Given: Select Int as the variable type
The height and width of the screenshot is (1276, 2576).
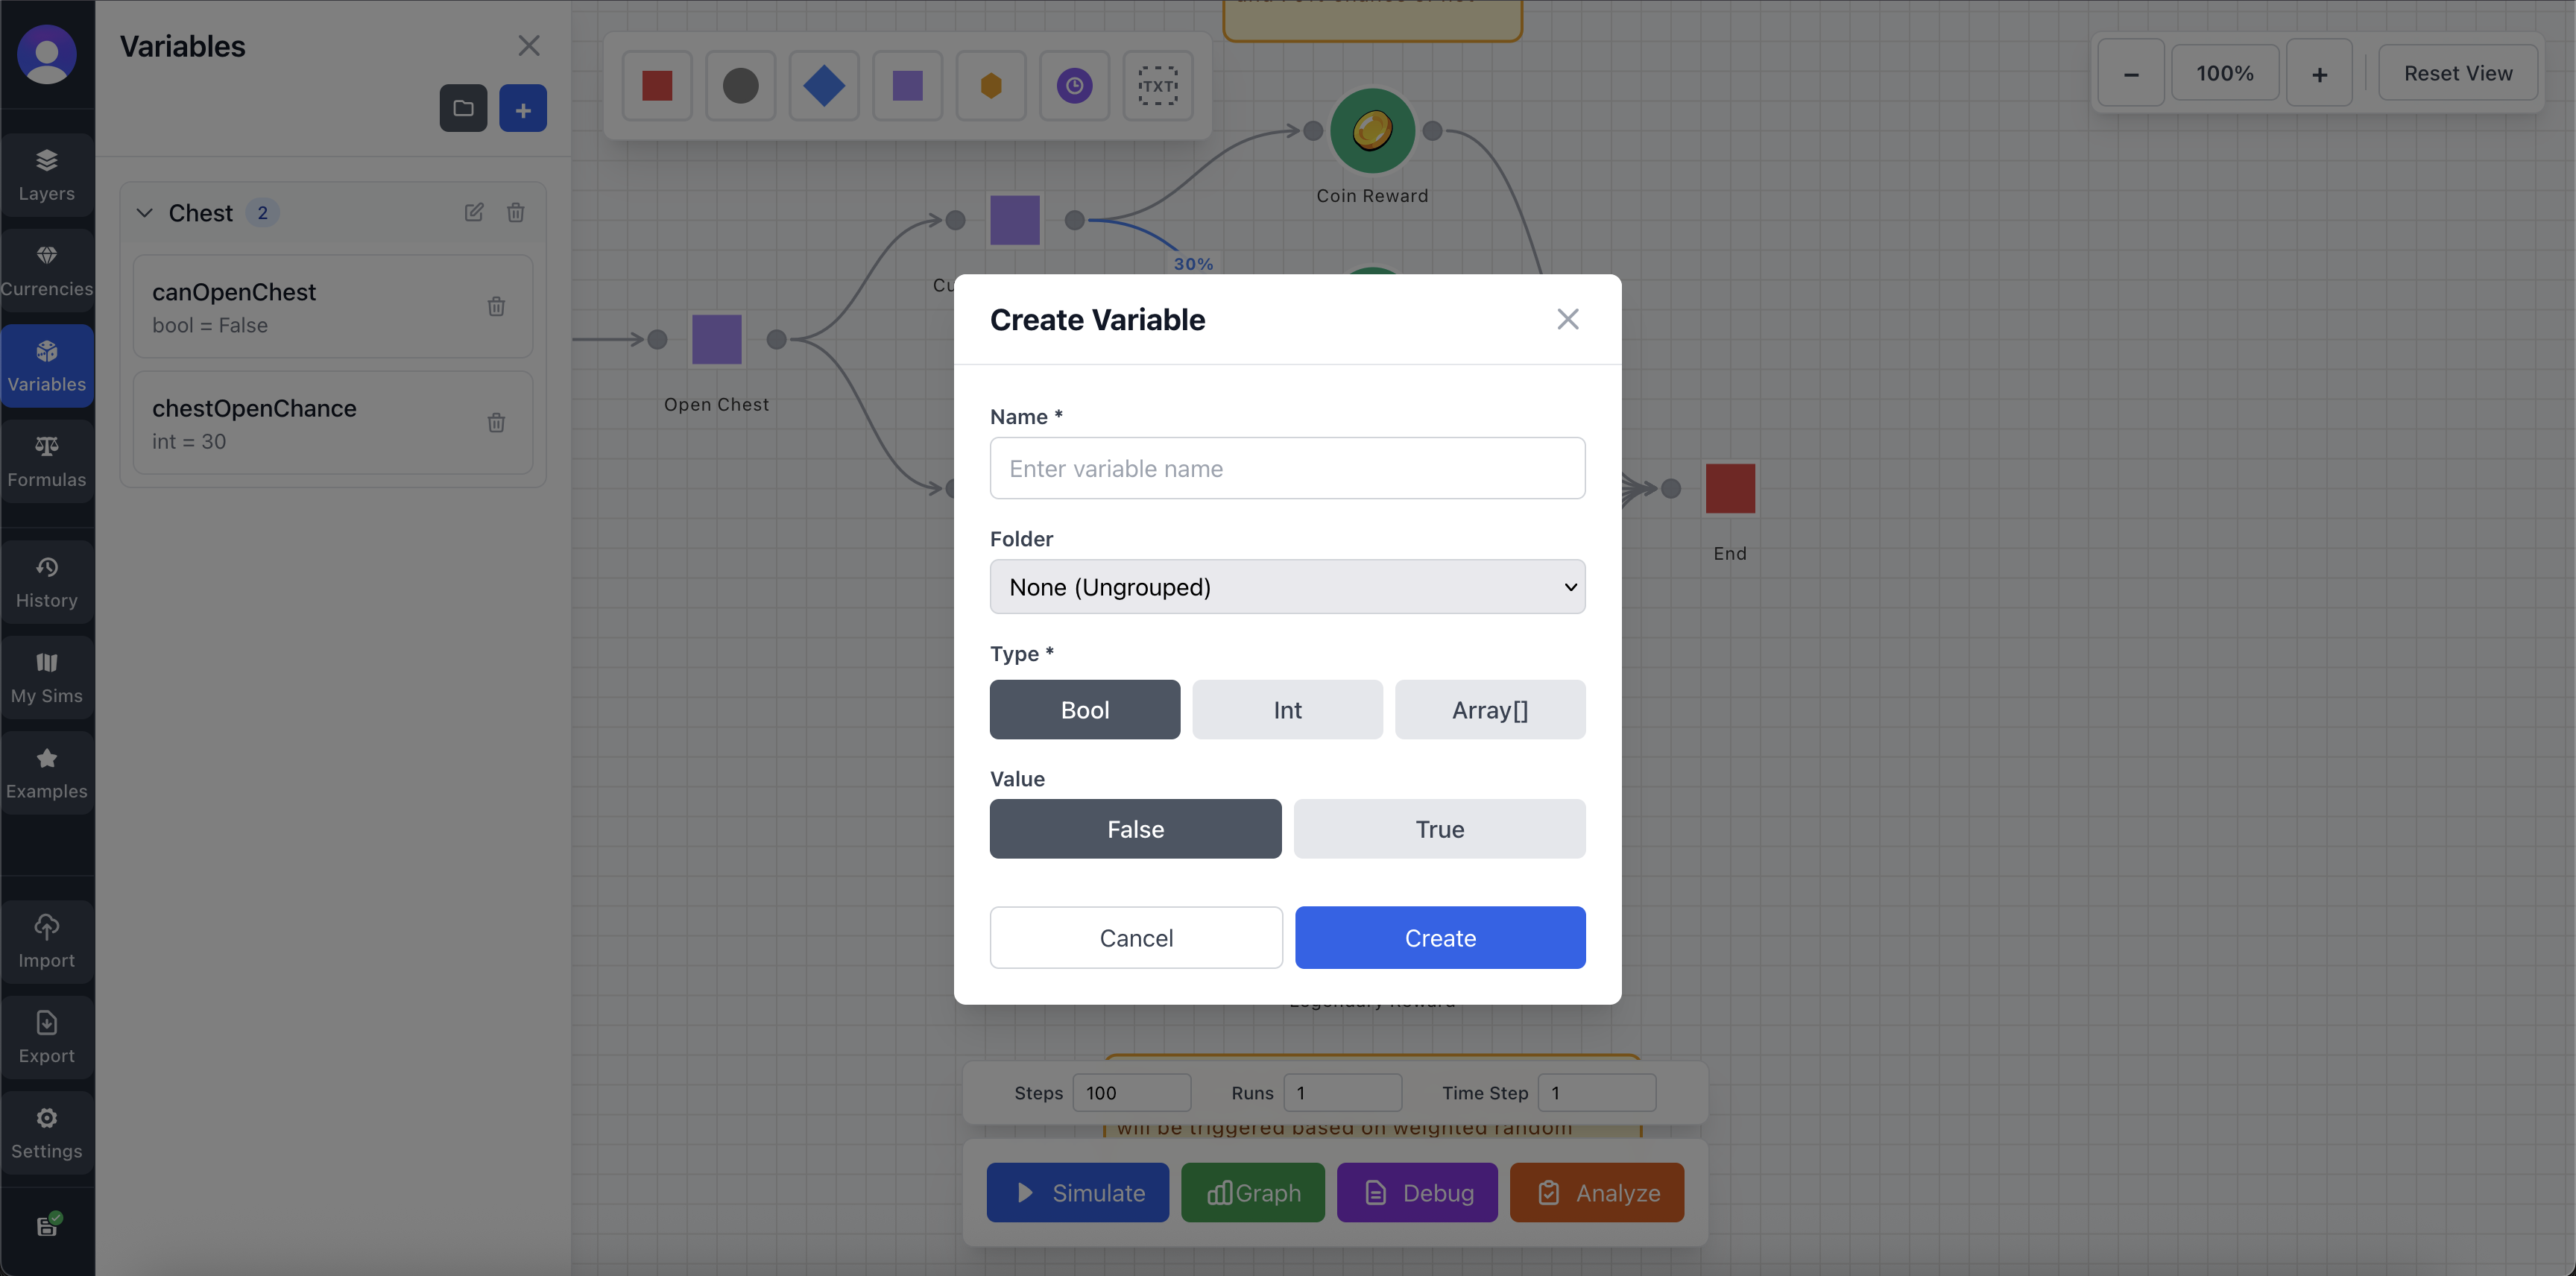Looking at the screenshot, I should pos(1287,710).
